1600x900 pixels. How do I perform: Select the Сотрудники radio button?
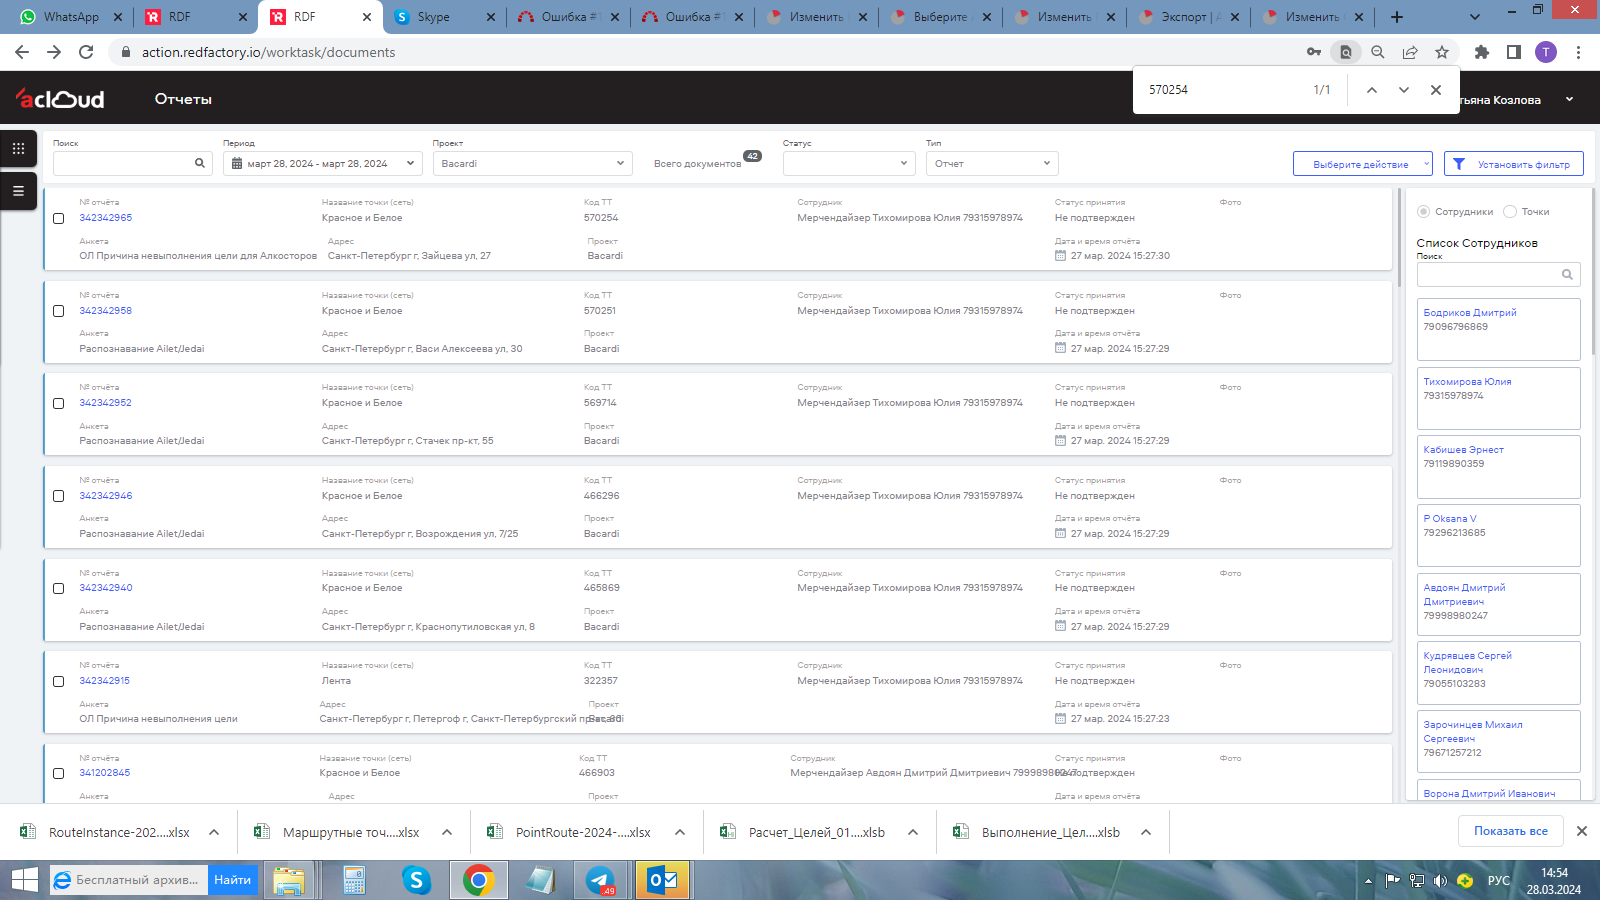click(1423, 211)
